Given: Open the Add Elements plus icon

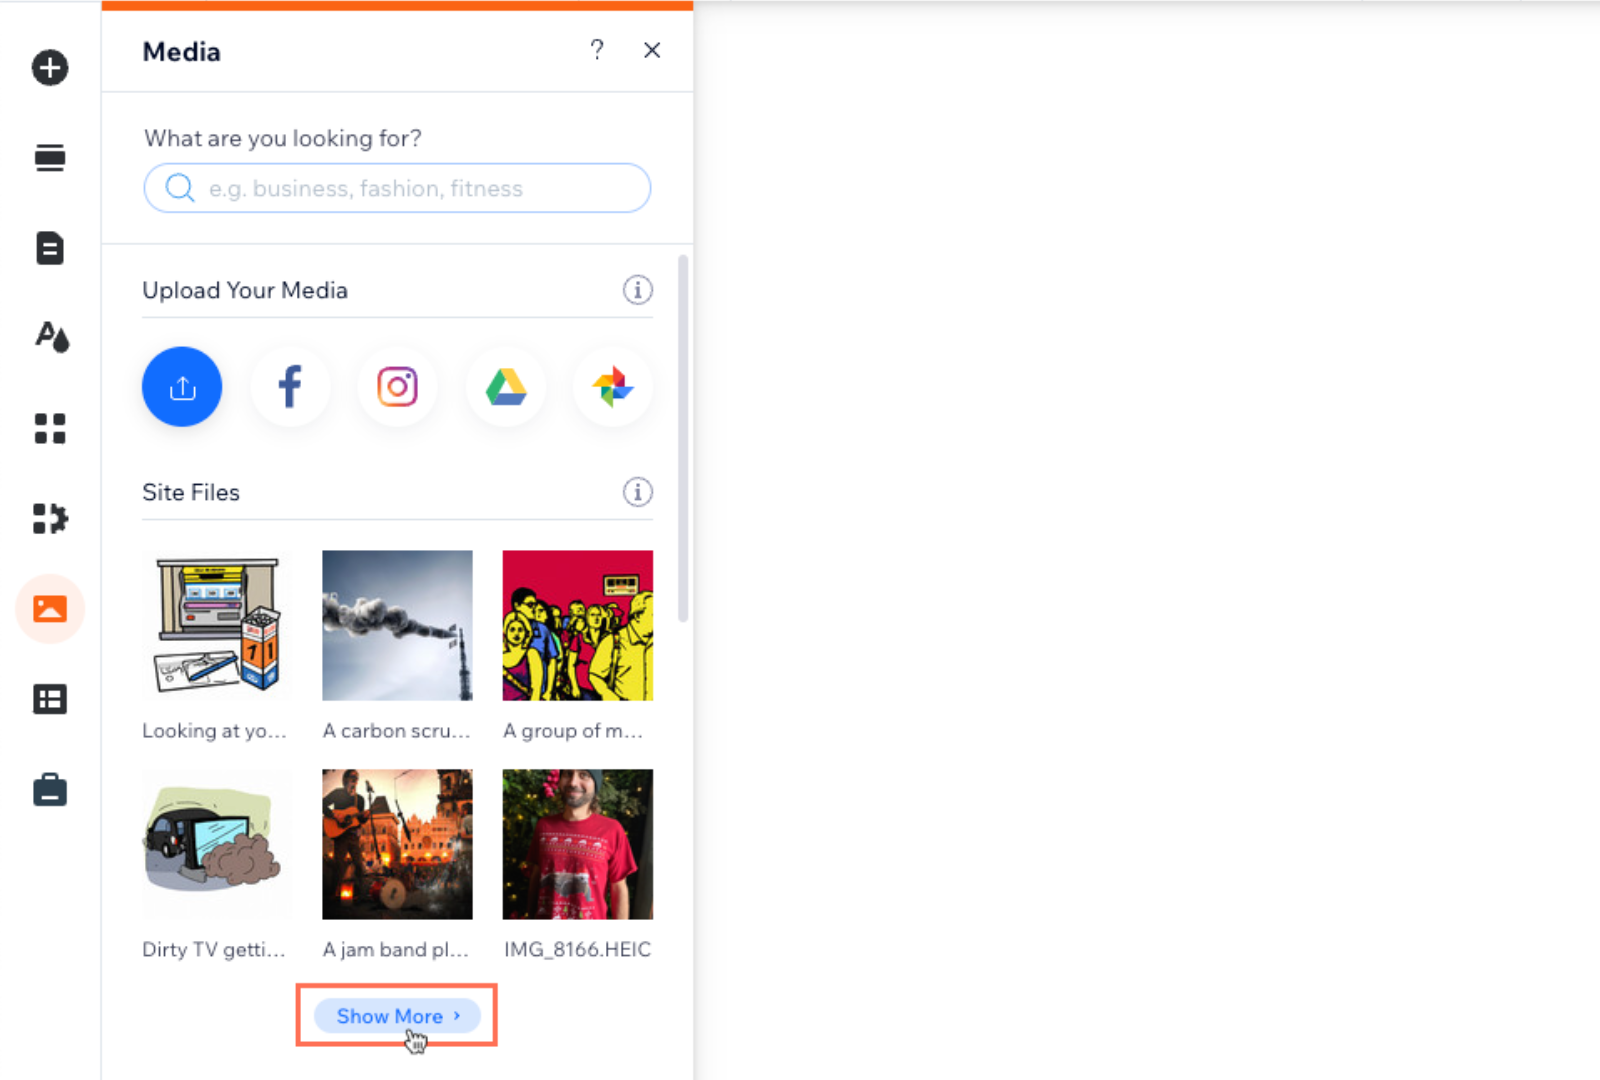Looking at the screenshot, I should pos(50,68).
